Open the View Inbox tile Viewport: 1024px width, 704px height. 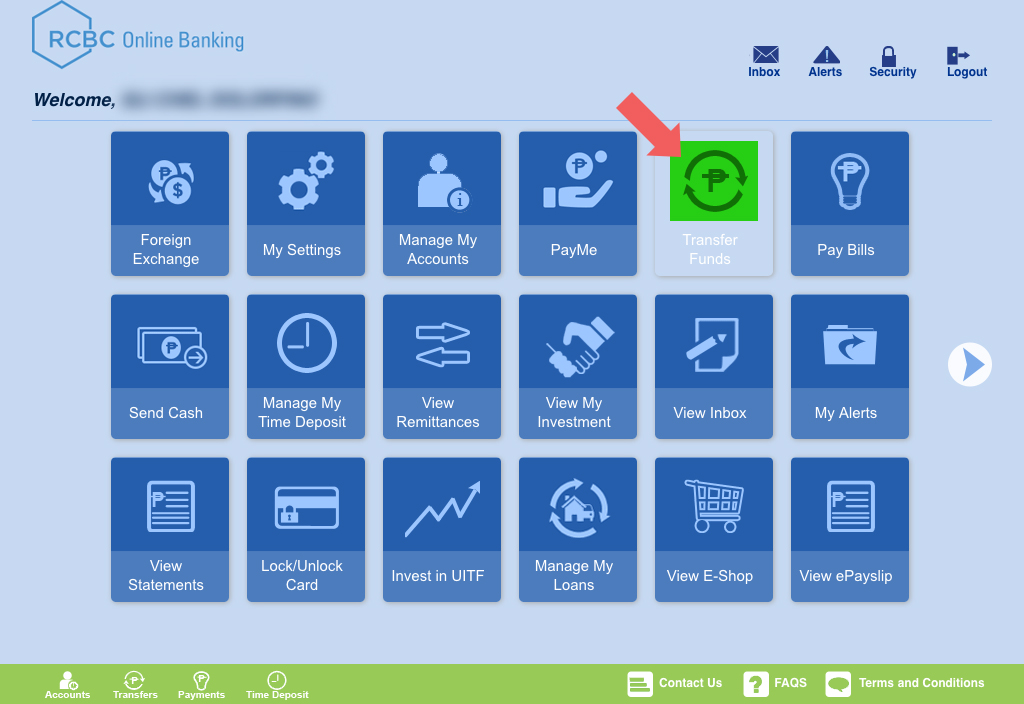point(714,366)
